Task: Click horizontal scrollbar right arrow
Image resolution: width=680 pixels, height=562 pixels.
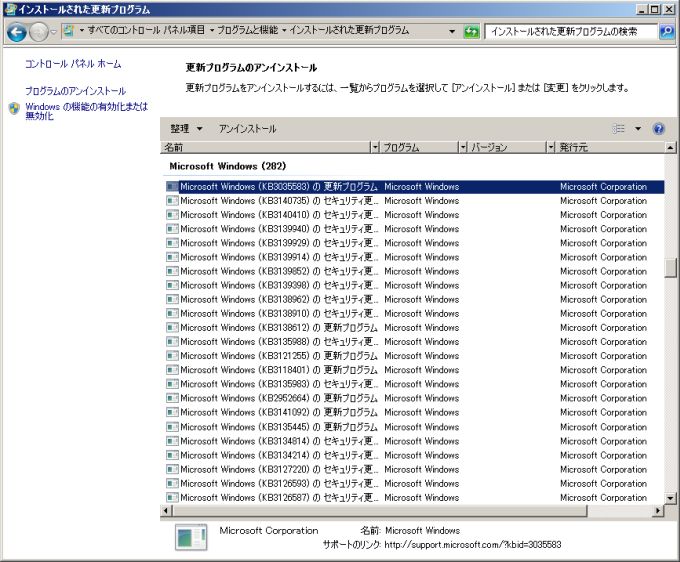Action: click(658, 510)
